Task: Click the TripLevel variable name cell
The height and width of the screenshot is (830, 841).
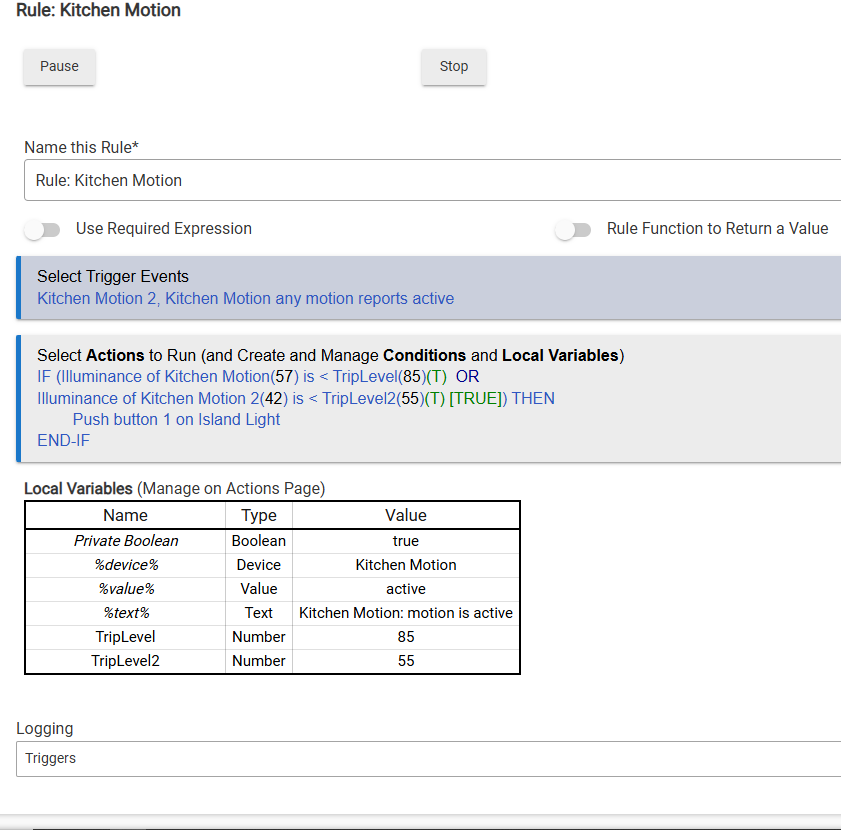Action: 125,637
